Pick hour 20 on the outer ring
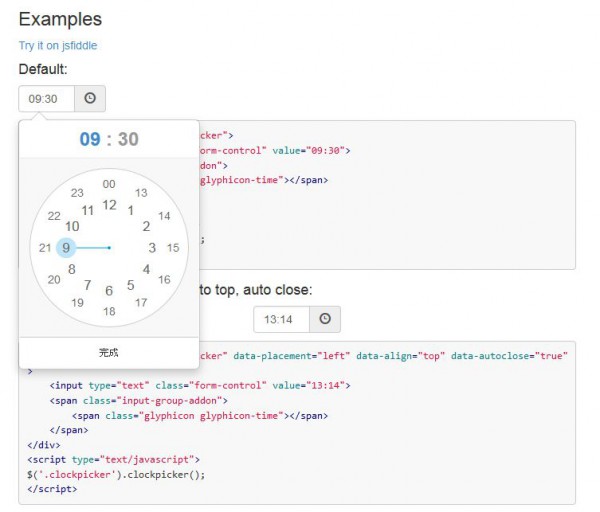Viewport: 600px width, 512px height. click(54, 280)
